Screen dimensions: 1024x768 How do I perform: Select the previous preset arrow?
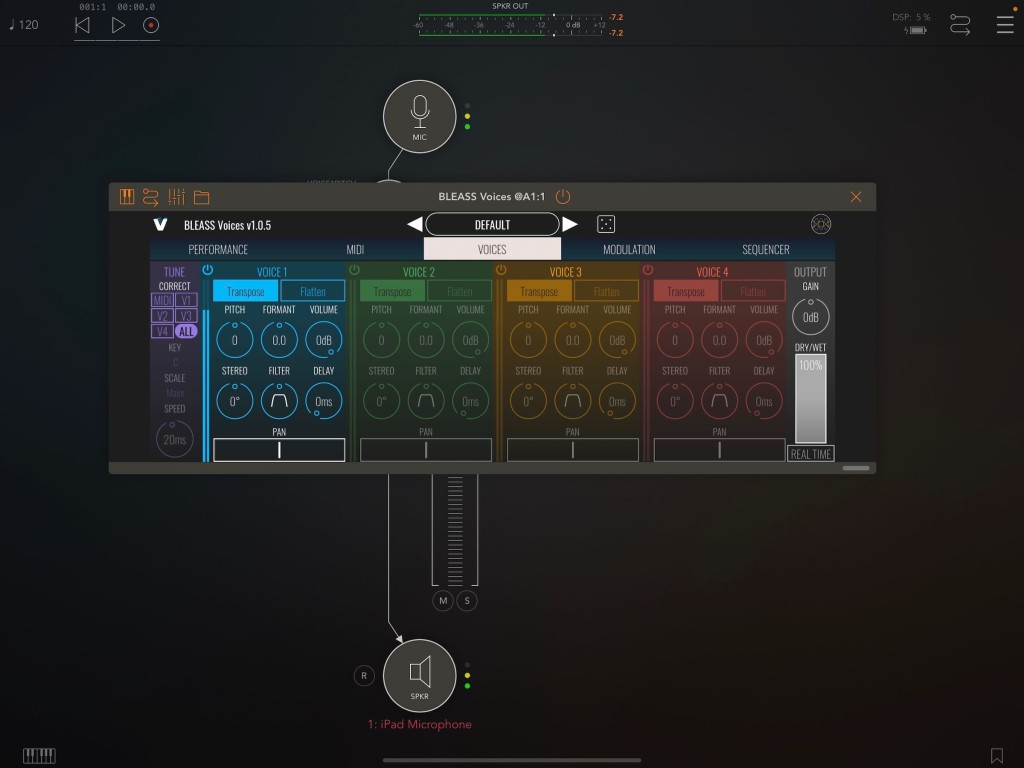pyautogui.click(x=414, y=224)
